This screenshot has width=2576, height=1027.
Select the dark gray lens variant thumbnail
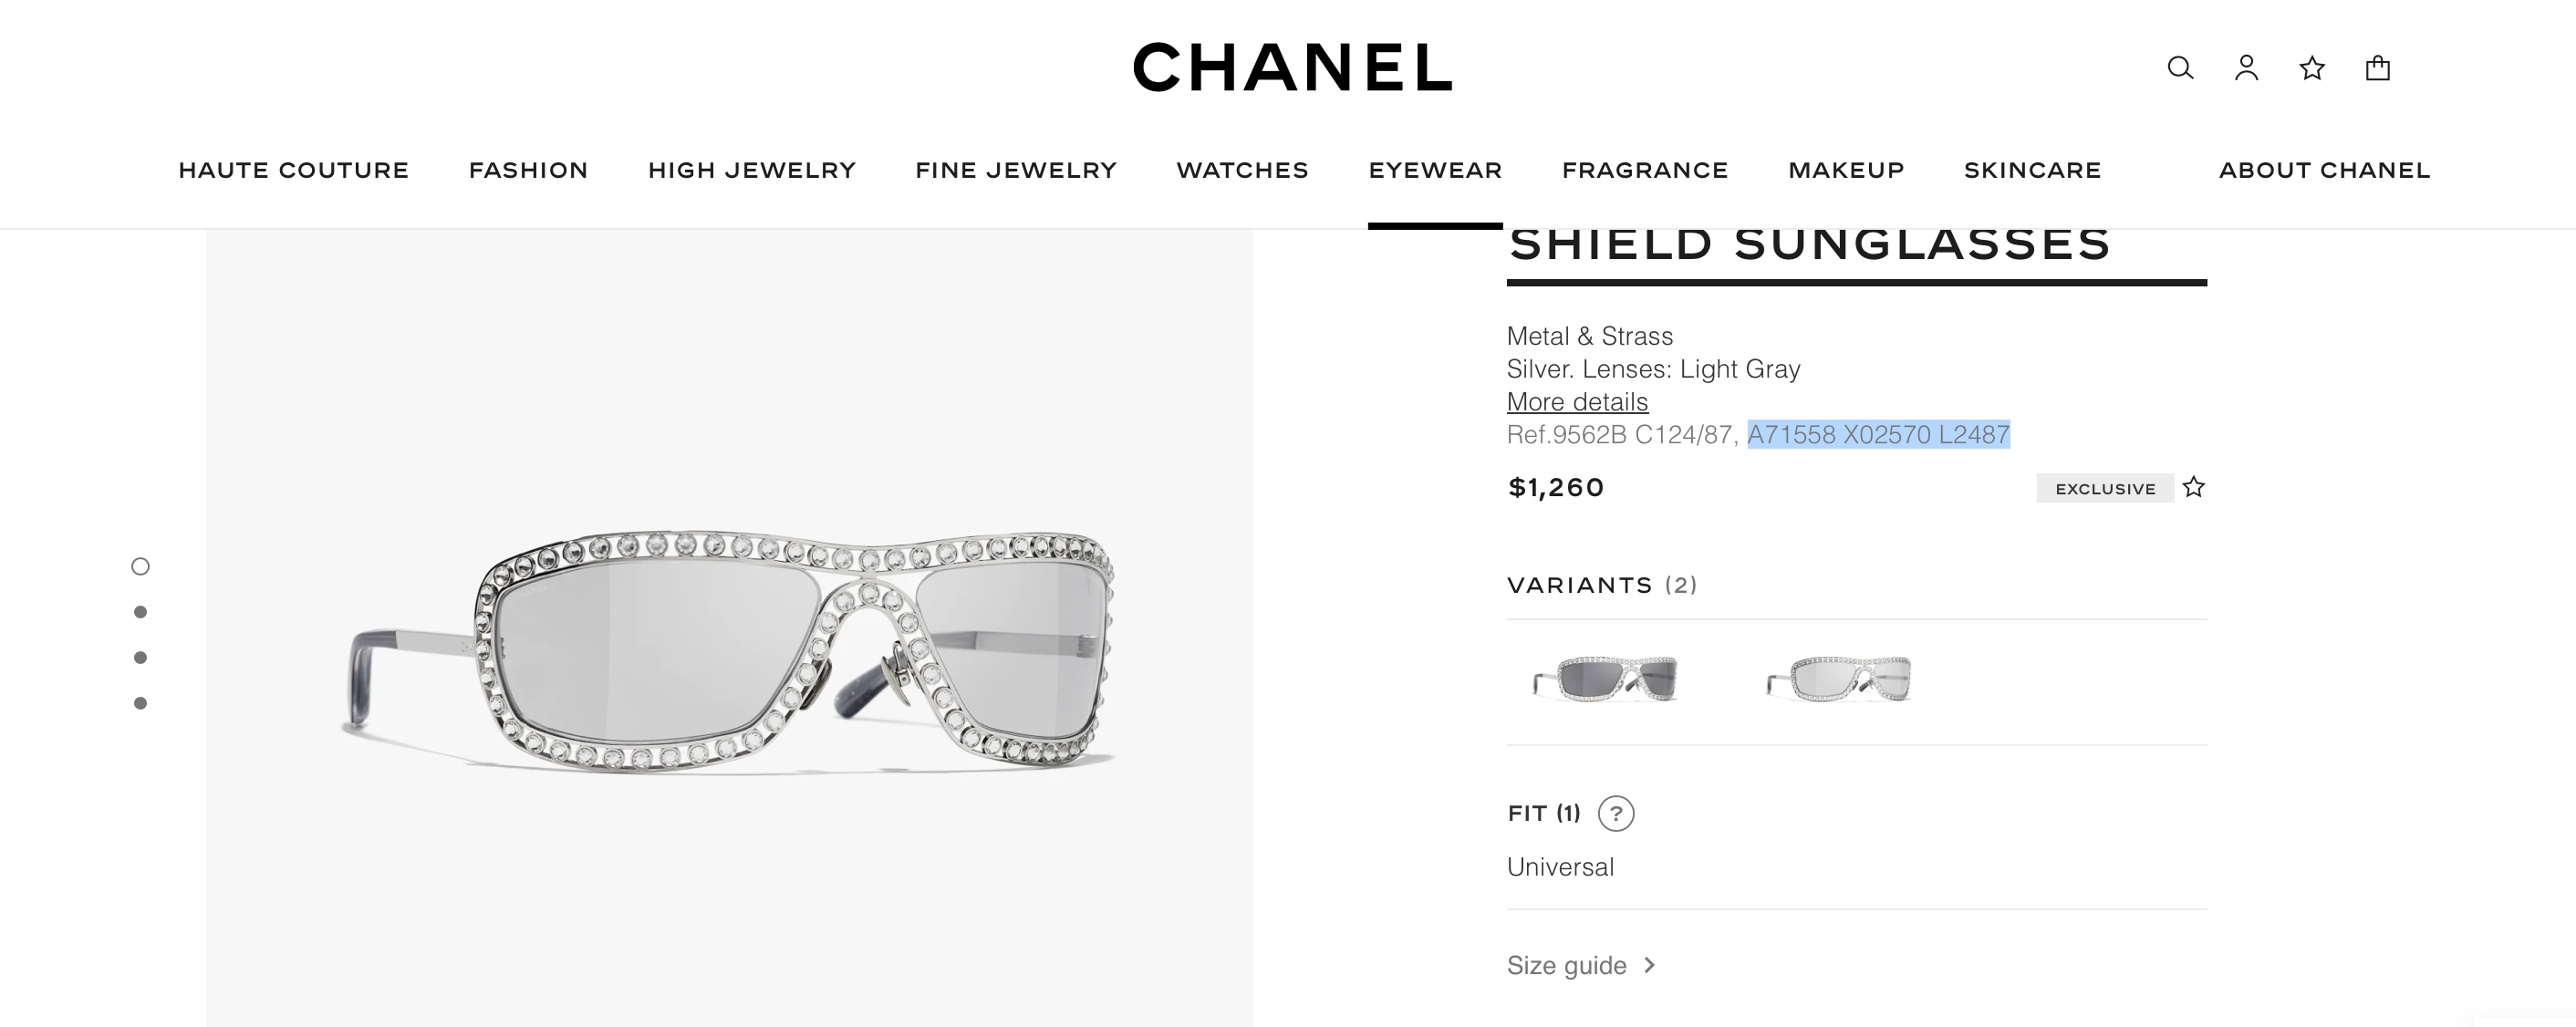(1606, 680)
